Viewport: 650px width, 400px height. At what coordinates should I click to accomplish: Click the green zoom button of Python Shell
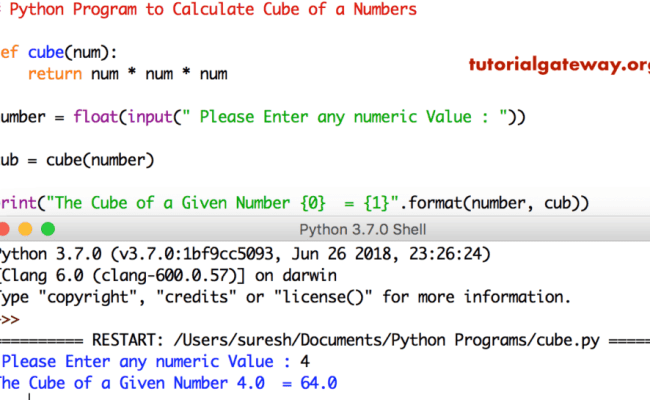tap(48, 229)
